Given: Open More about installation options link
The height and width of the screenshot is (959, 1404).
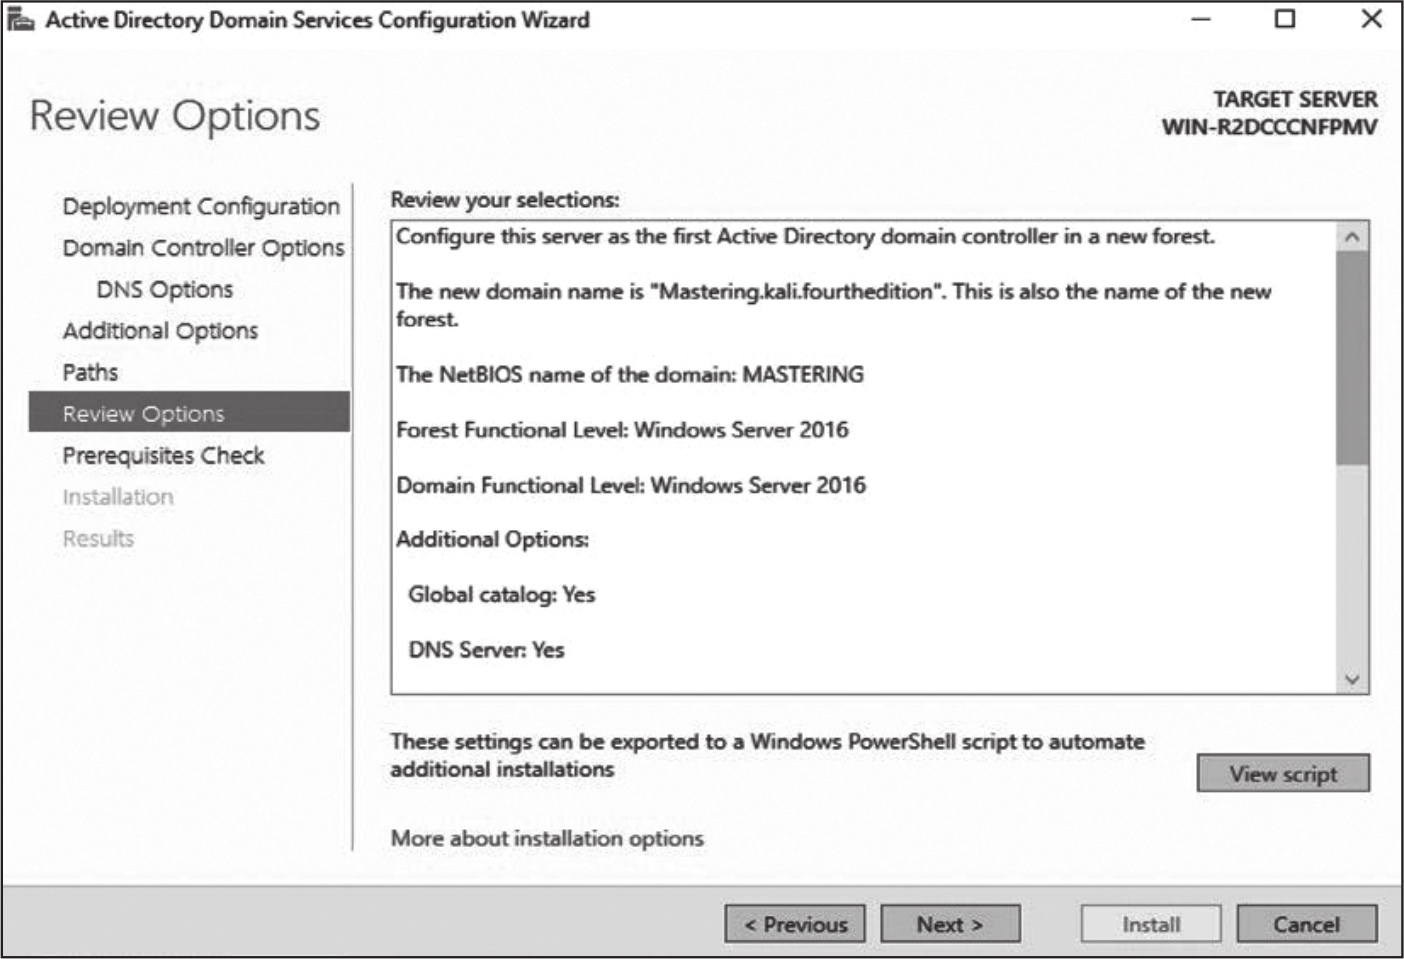Looking at the screenshot, I should pos(547,838).
